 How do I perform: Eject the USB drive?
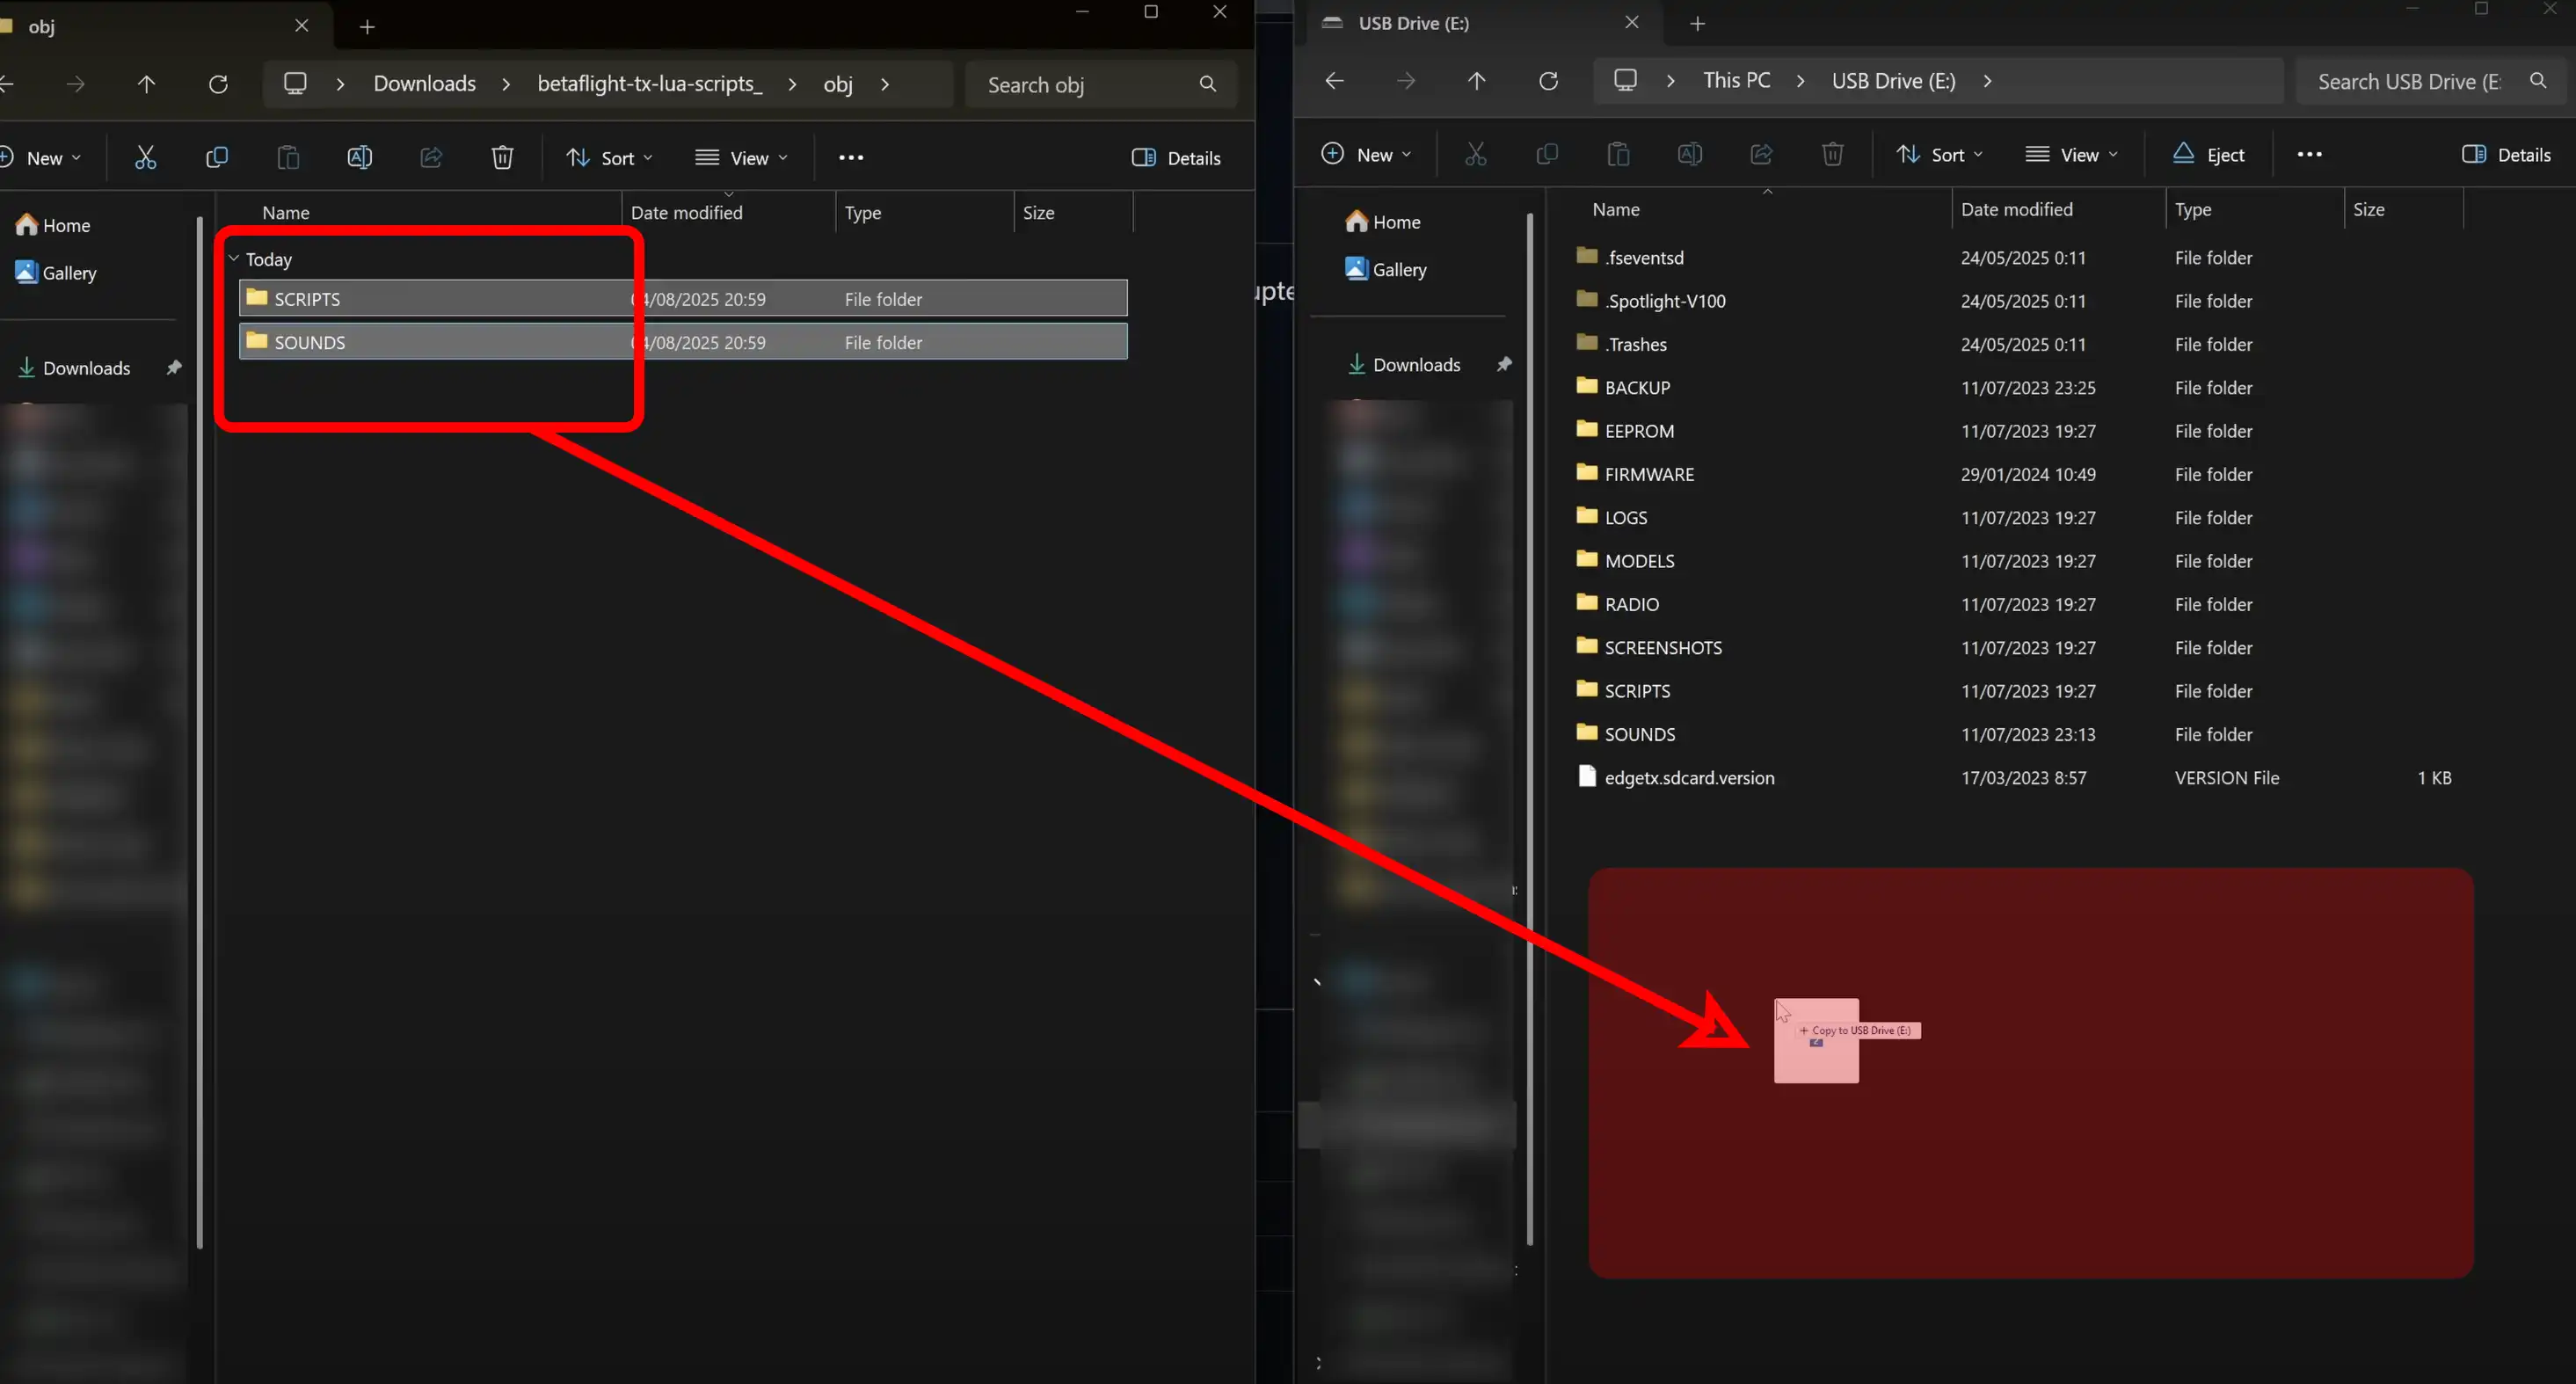[2208, 155]
